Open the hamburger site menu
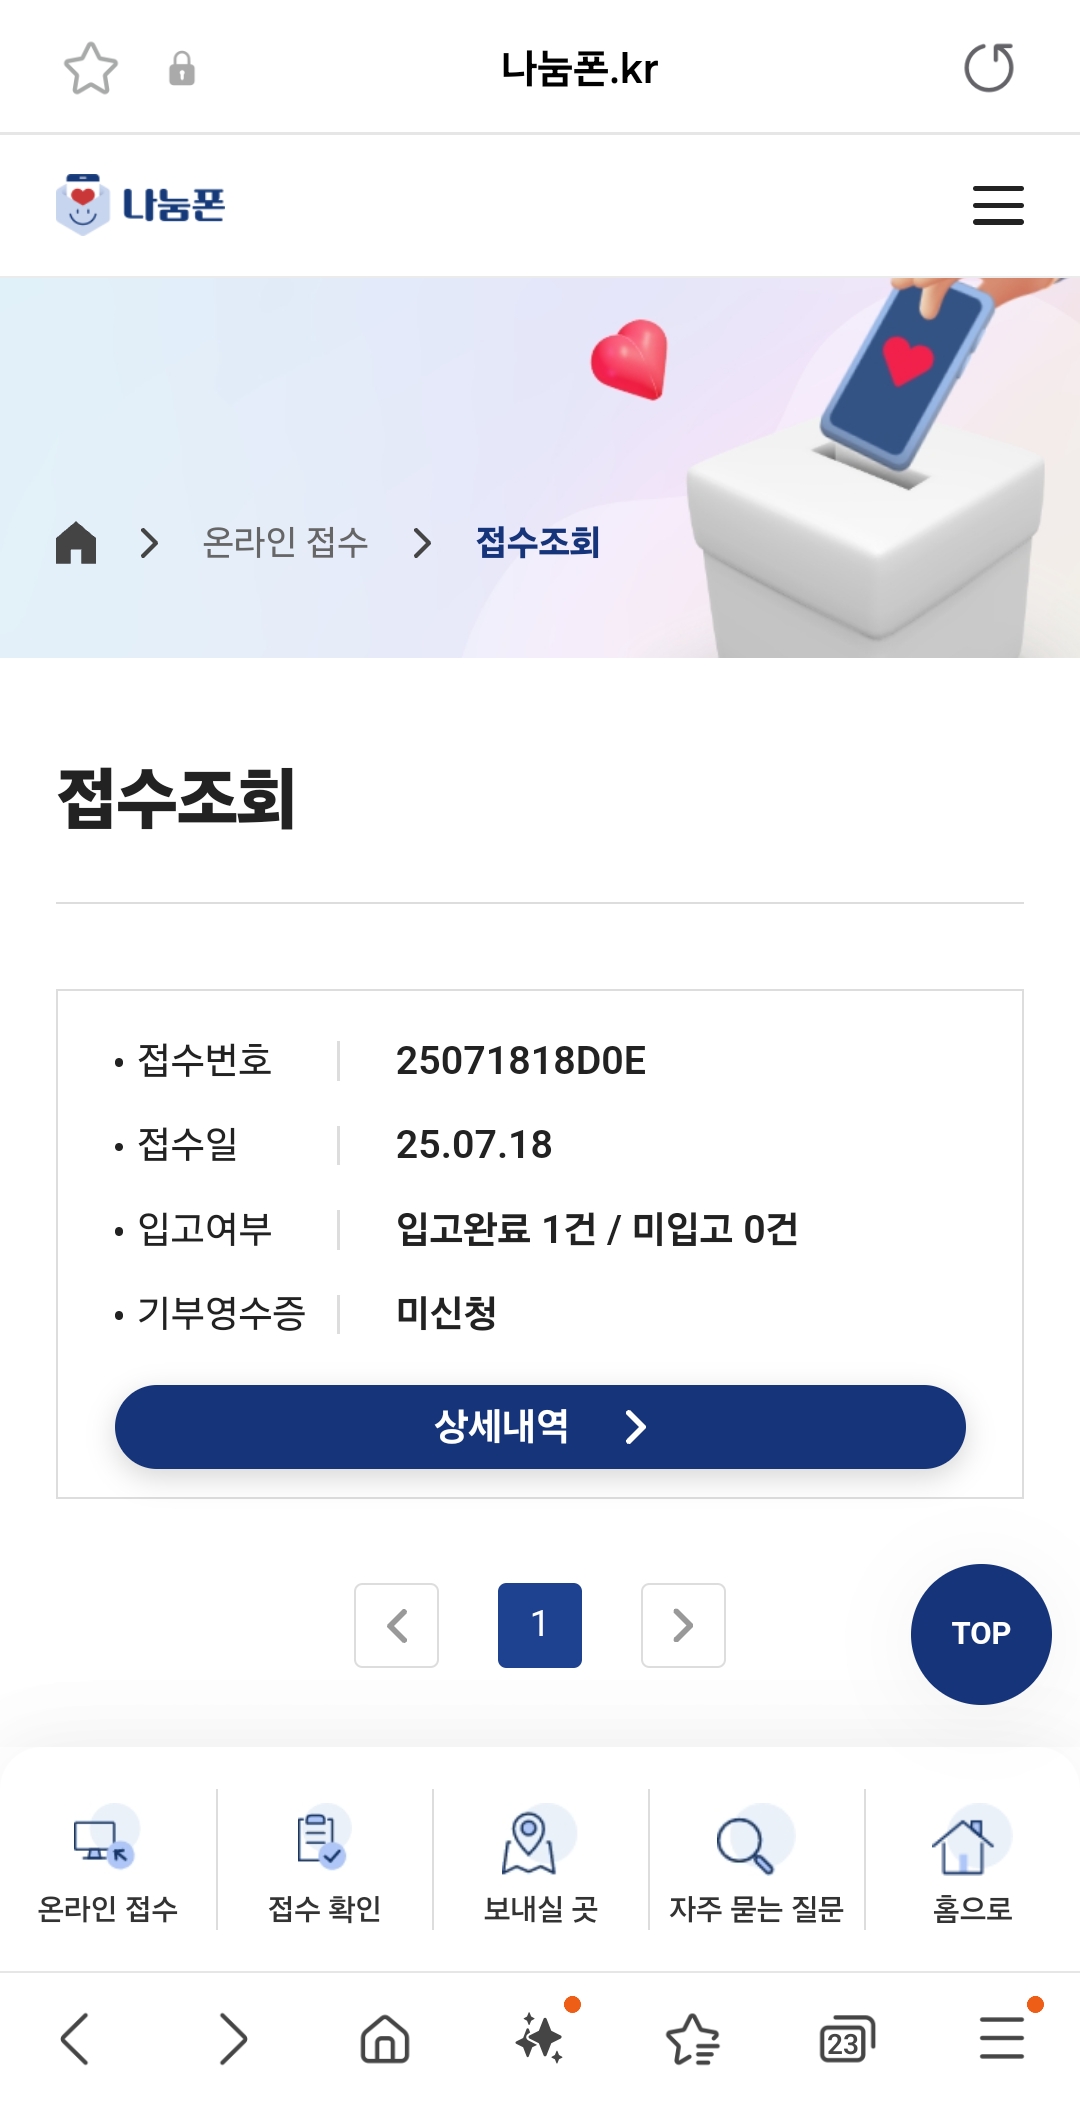The image size is (1080, 2106). pyautogui.click(x=998, y=205)
